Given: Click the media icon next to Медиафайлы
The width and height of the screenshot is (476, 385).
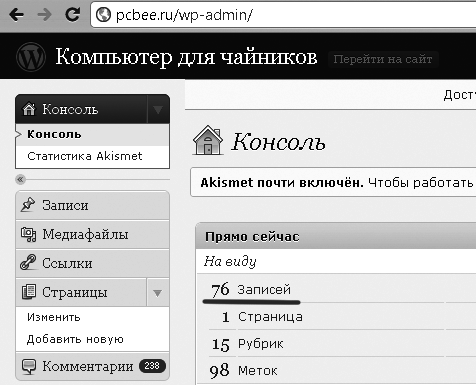Looking at the screenshot, I should click(x=28, y=234).
